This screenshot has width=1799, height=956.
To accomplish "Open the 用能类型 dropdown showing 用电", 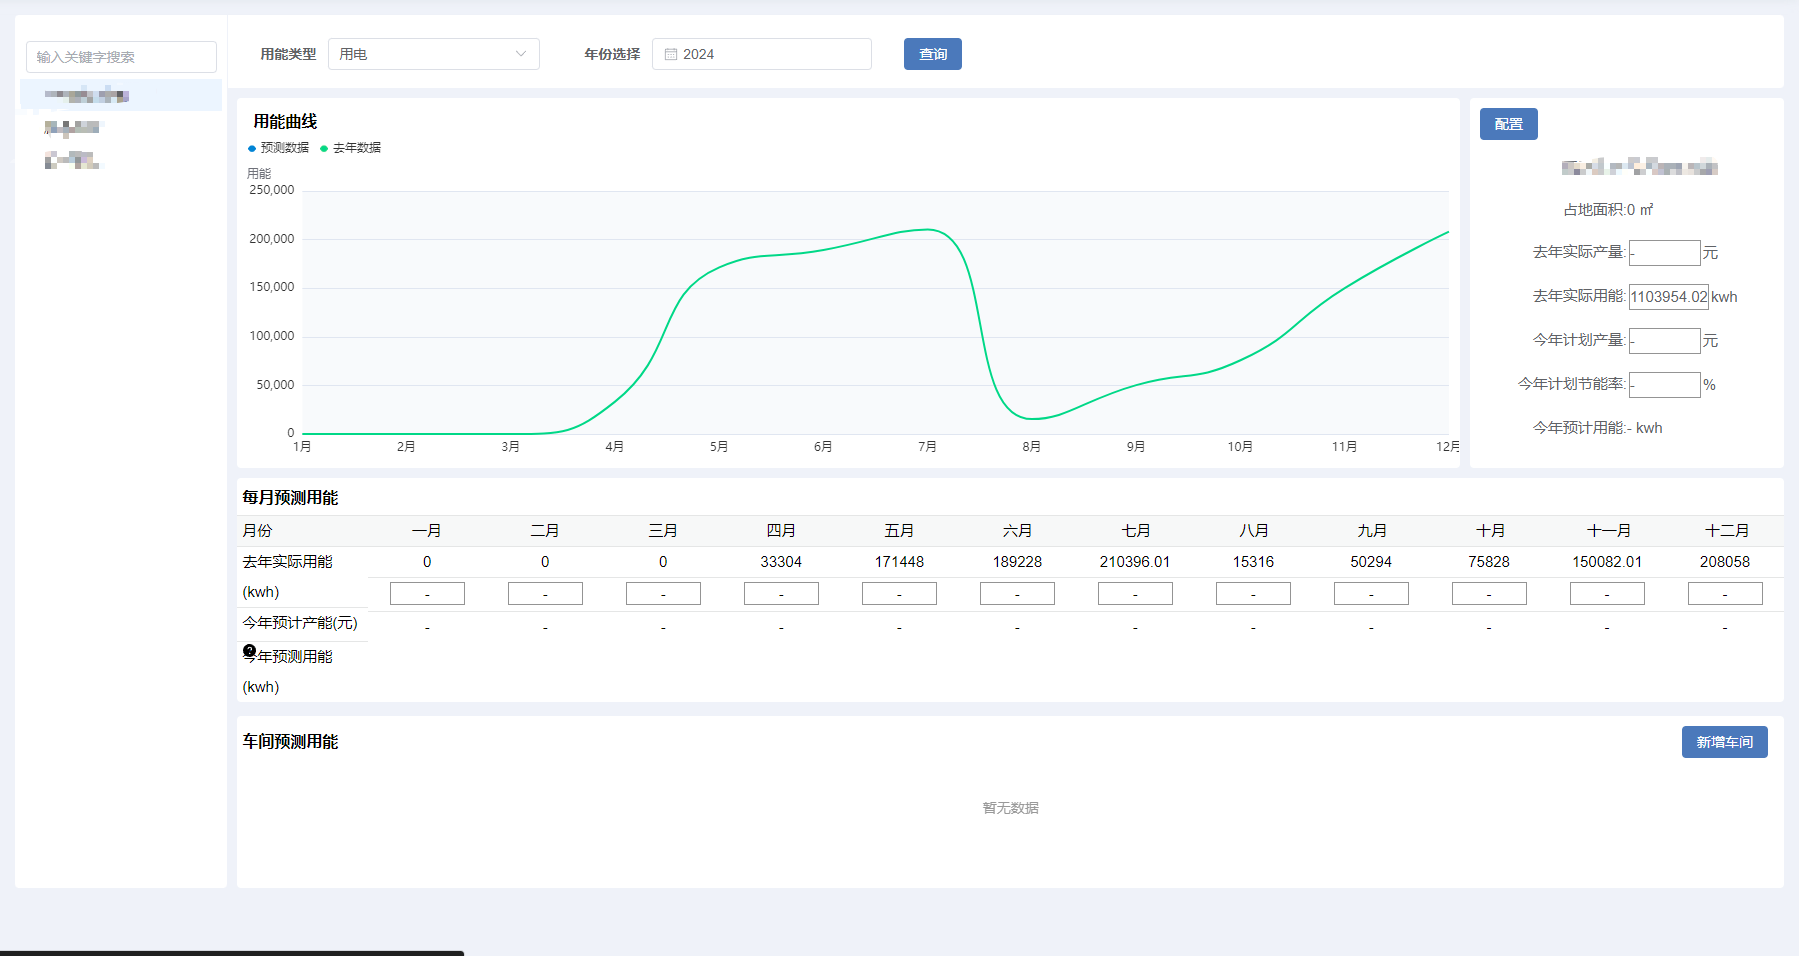I will tap(434, 54).
